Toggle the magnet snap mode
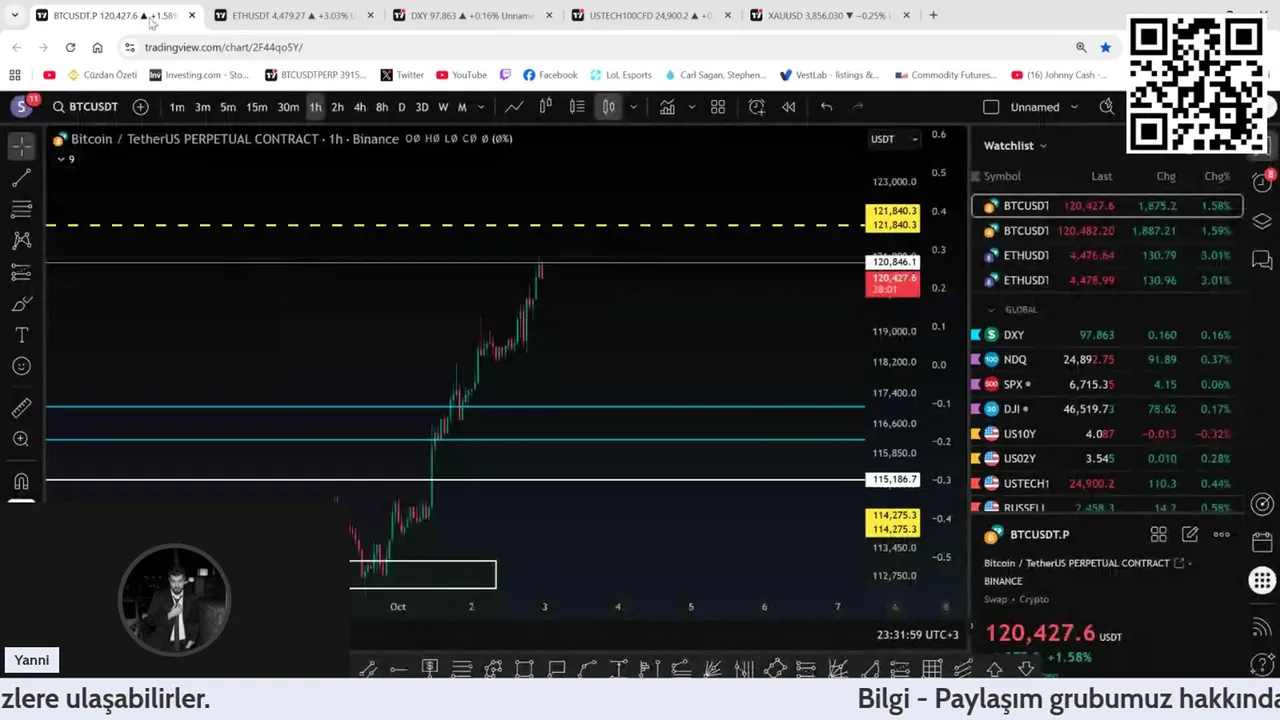 coord(21,481)
